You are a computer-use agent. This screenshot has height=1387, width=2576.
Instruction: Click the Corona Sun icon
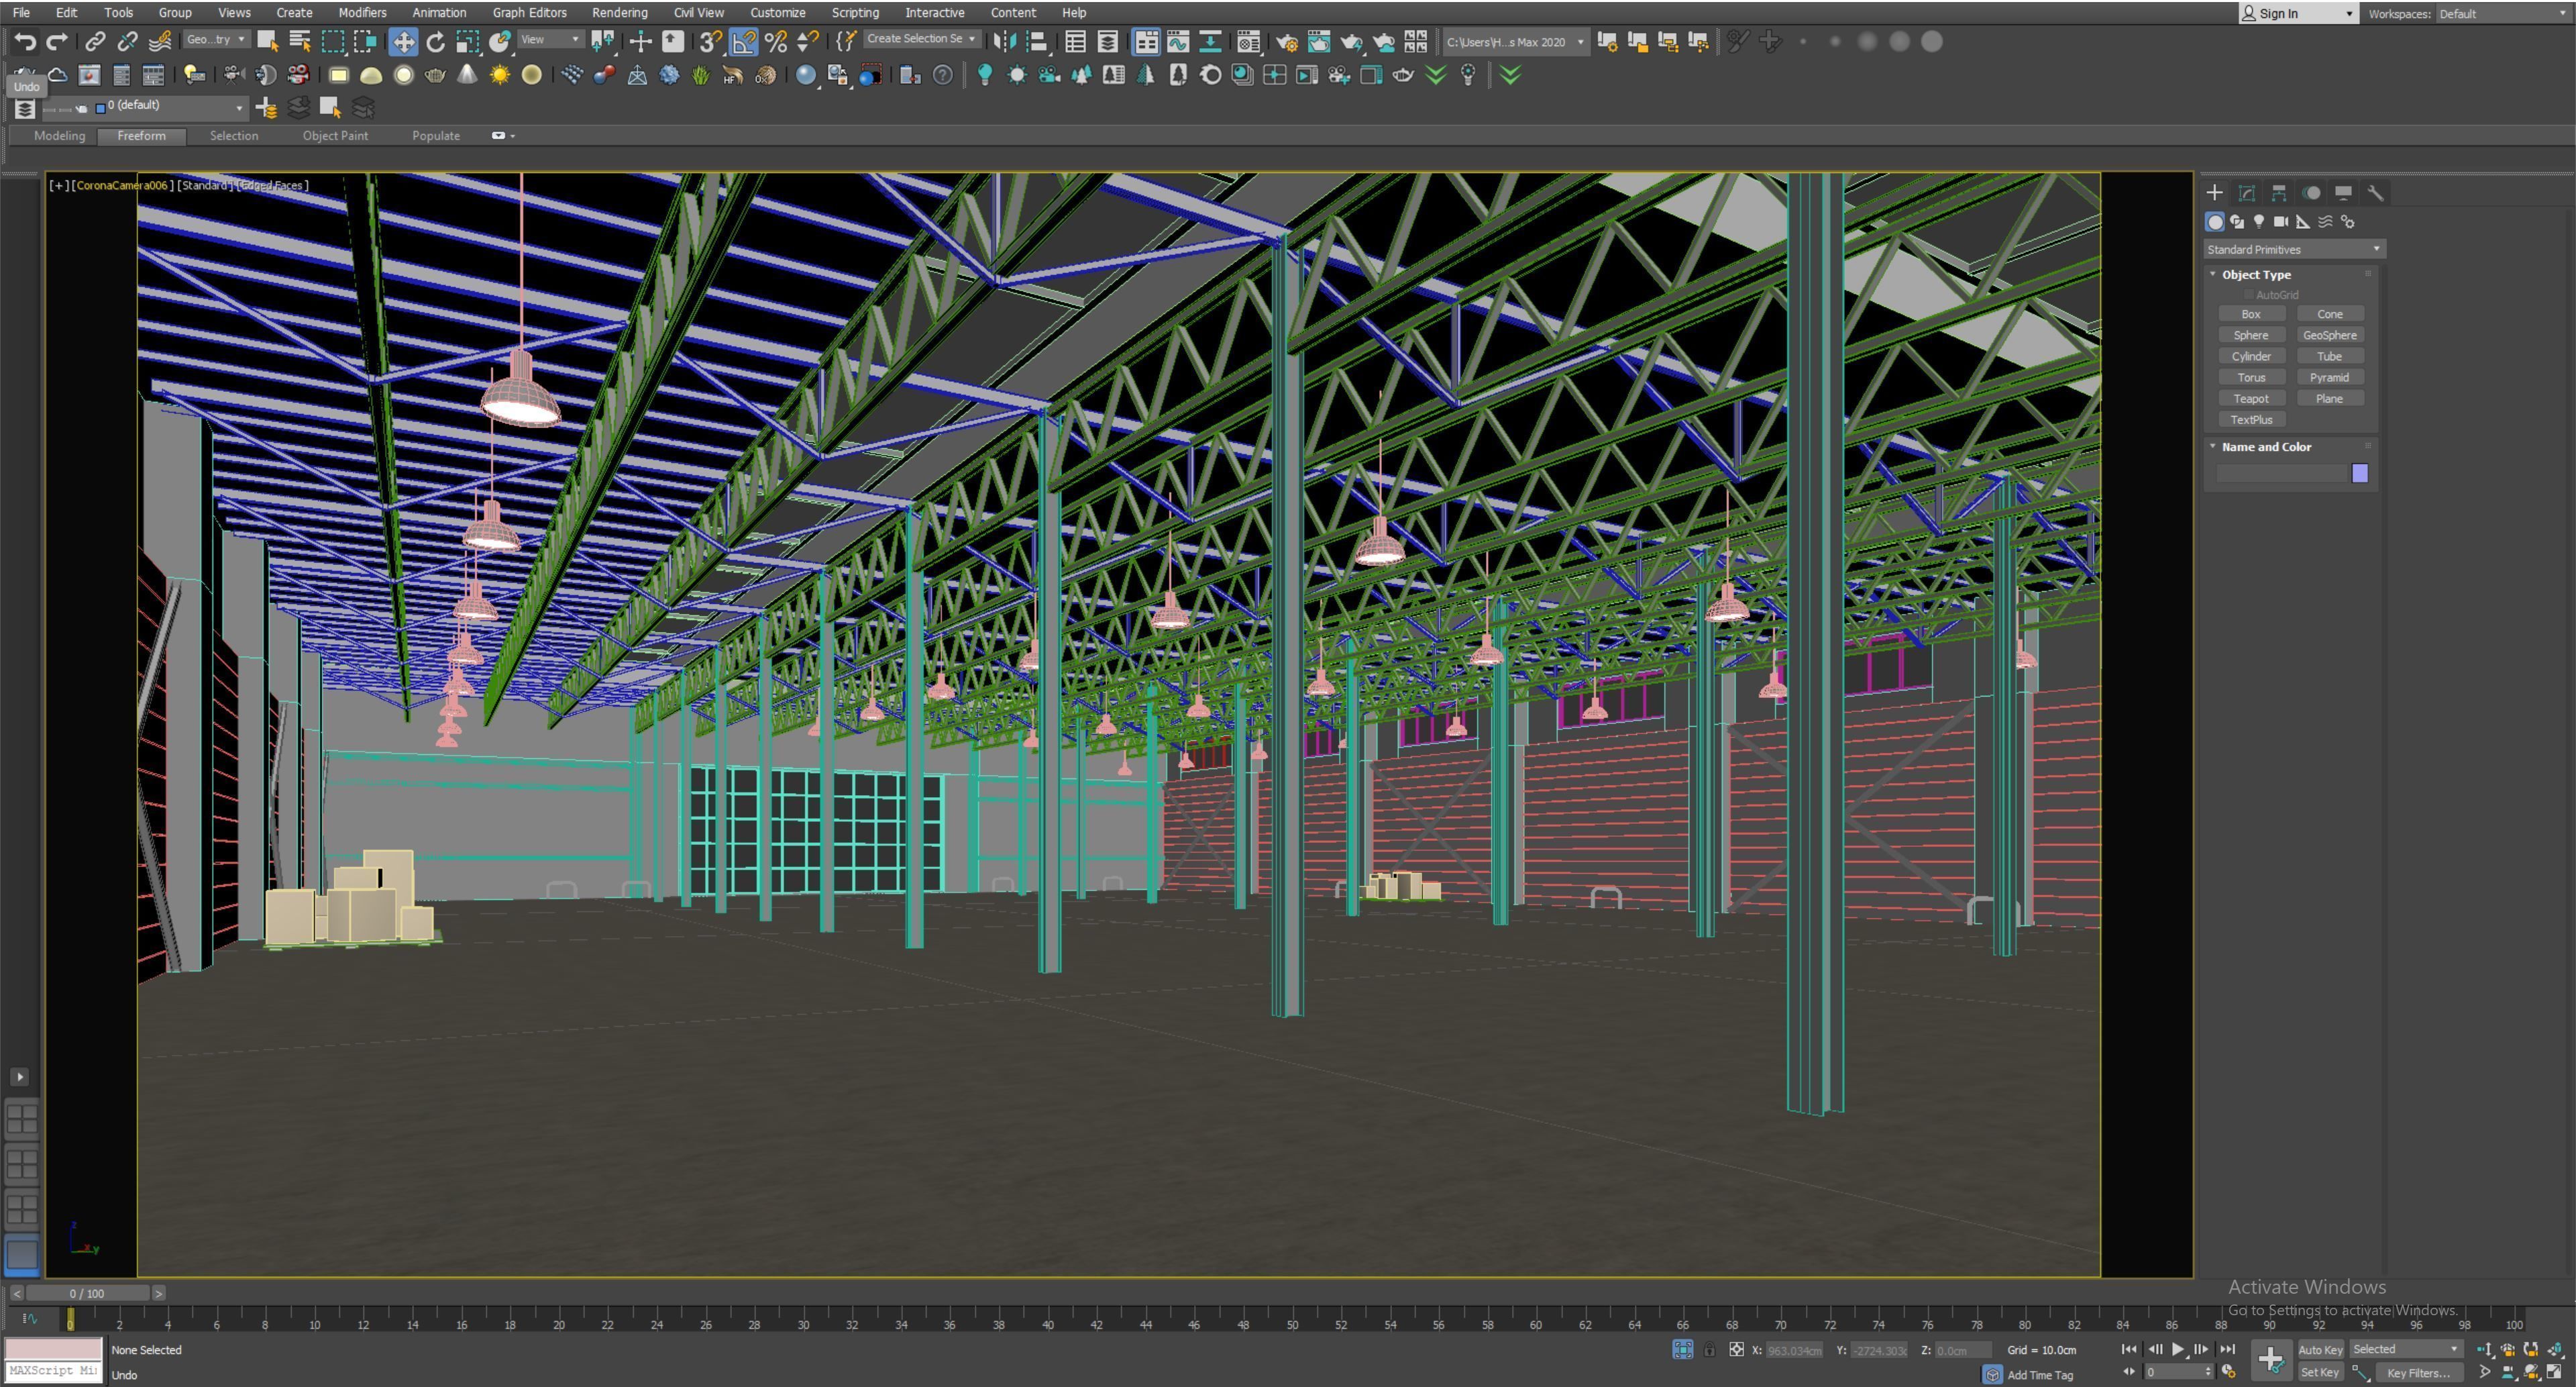point(499,75)
